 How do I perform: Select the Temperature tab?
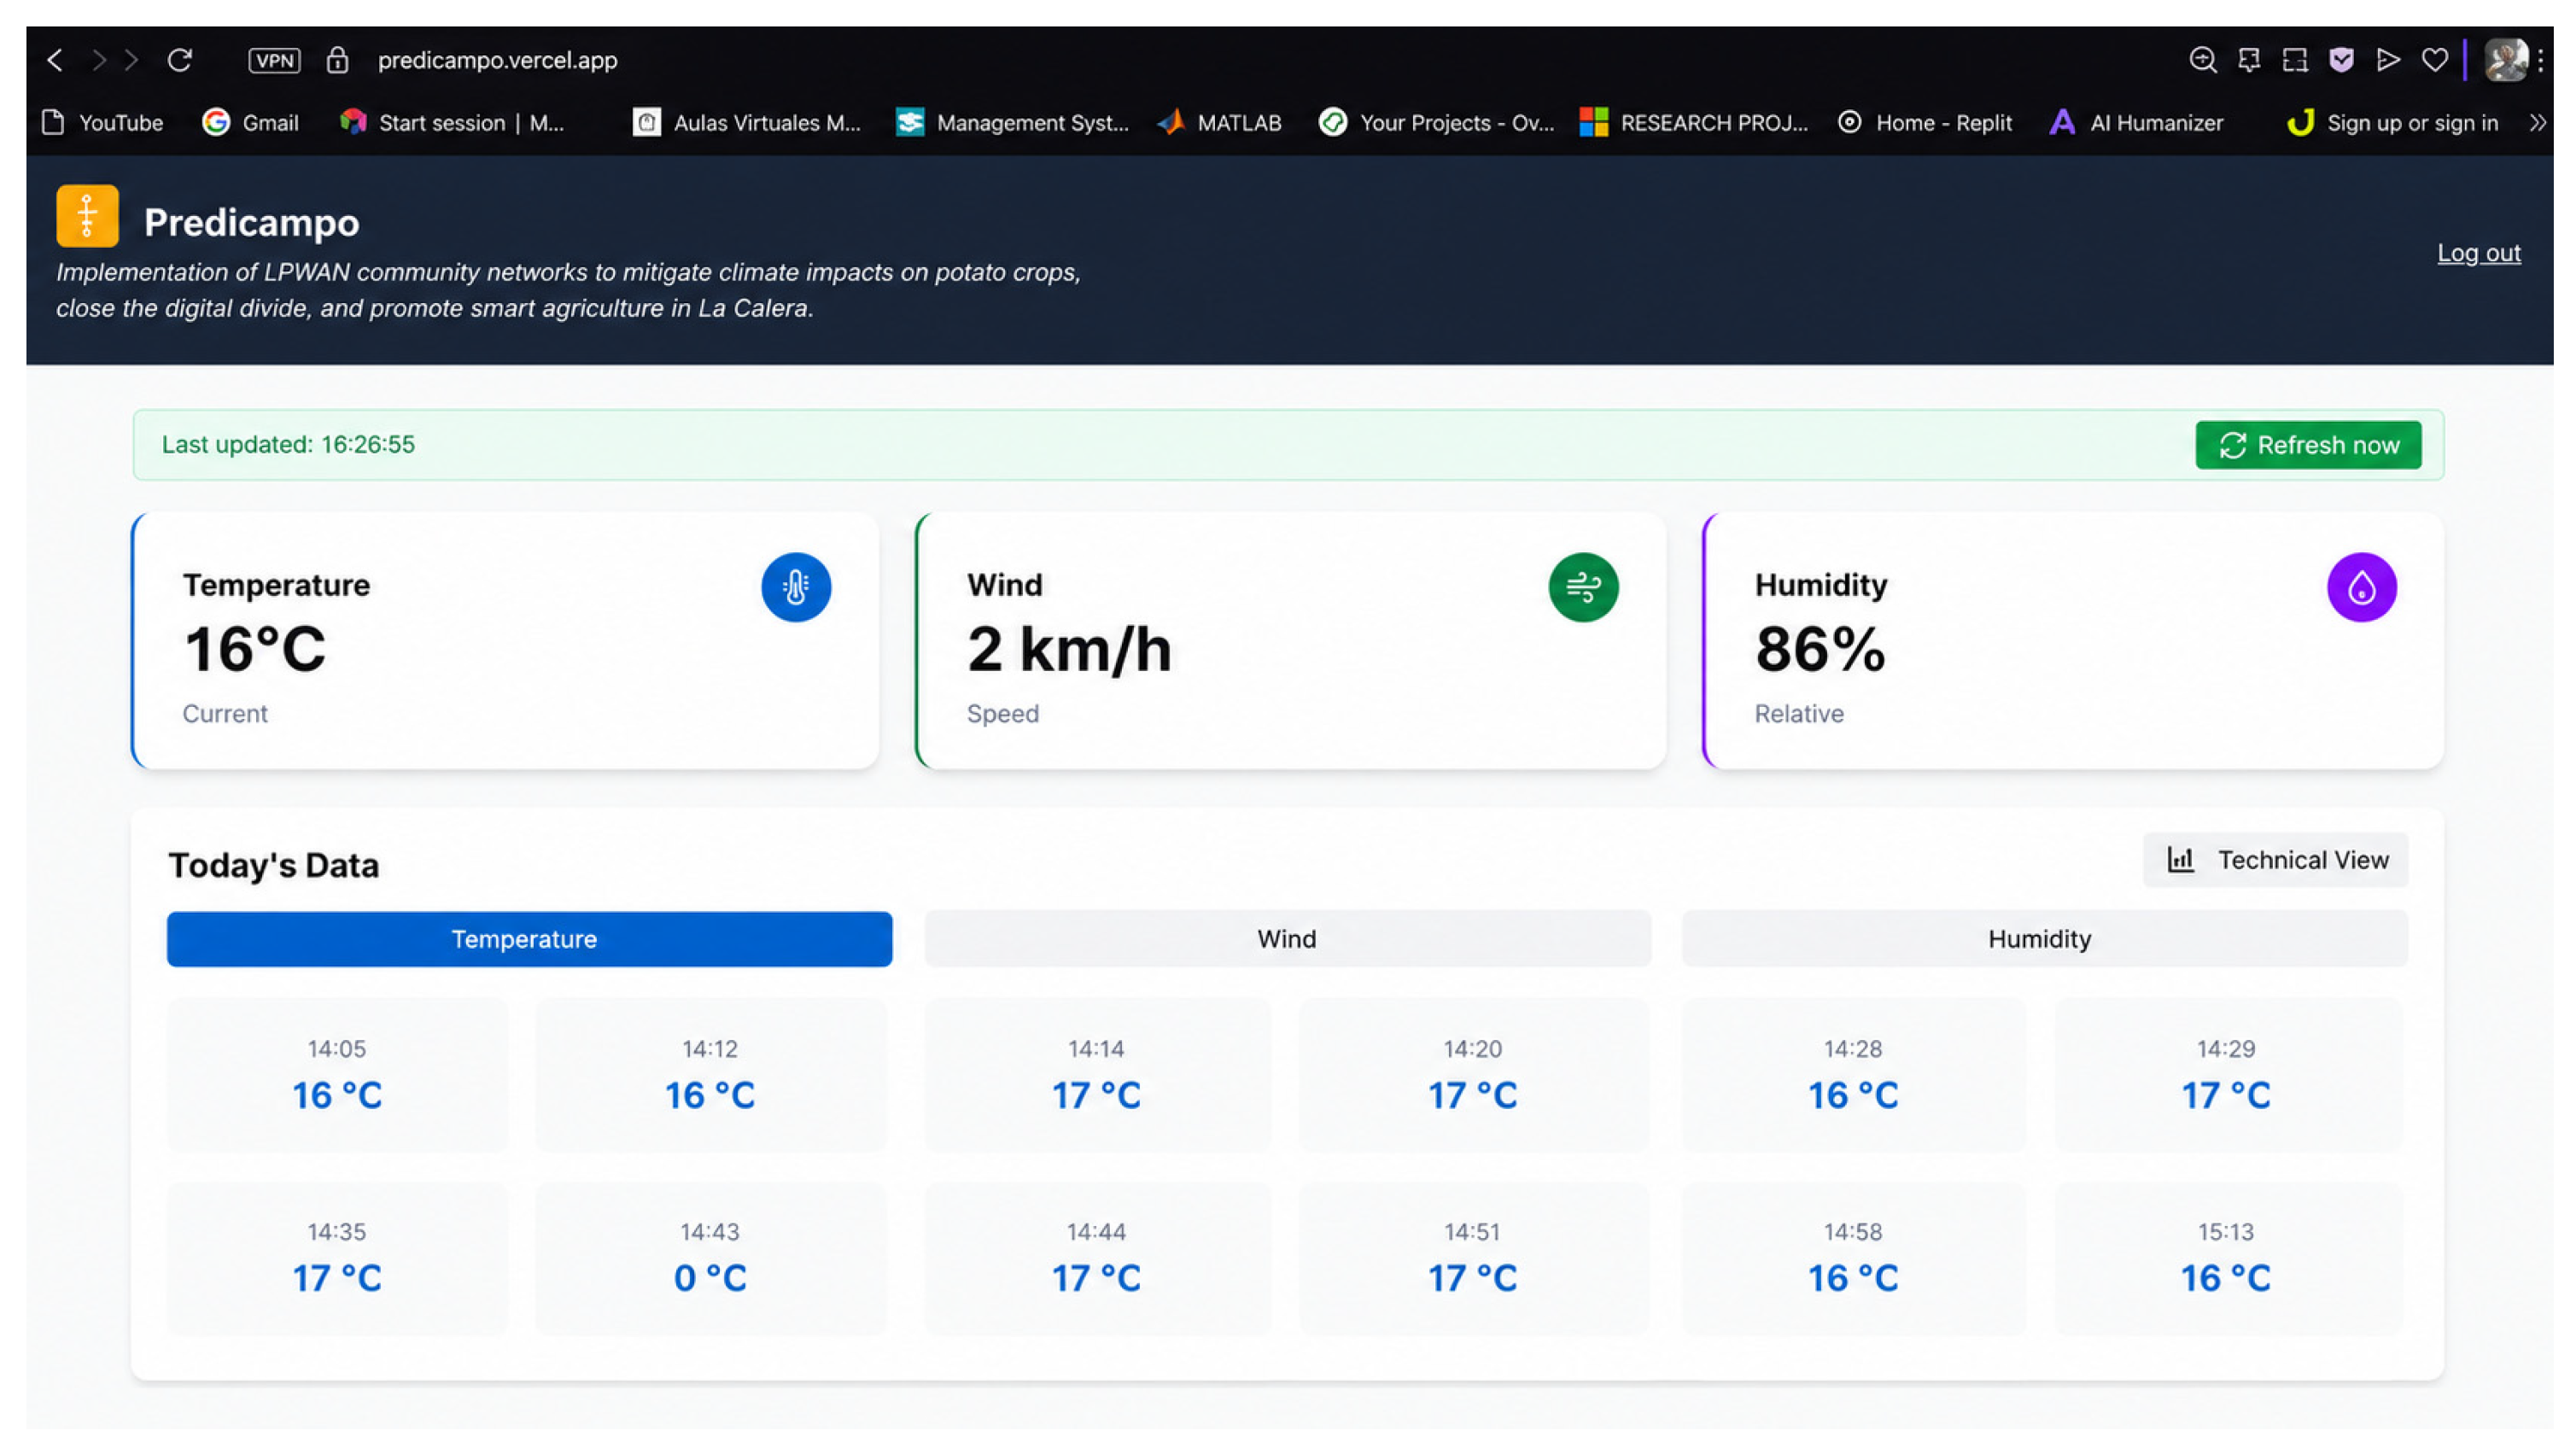(x=529, y=939)
